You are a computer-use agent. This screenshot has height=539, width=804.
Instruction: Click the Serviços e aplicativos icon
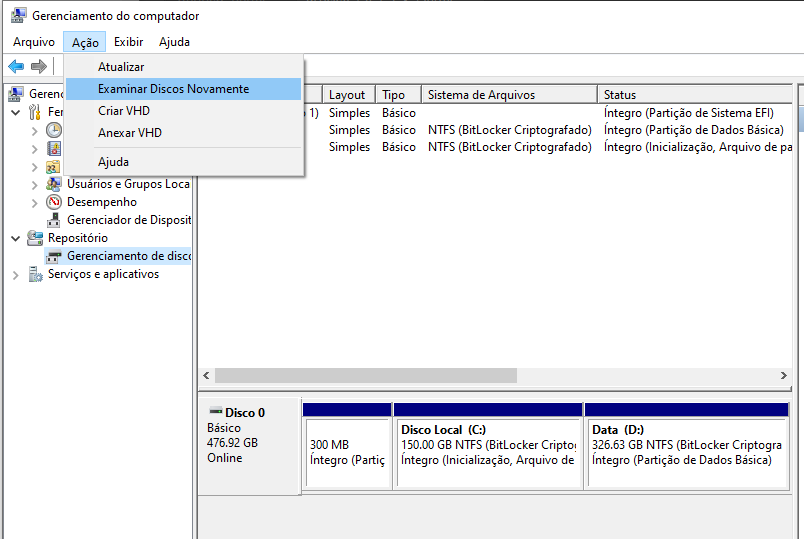point(35,274)
